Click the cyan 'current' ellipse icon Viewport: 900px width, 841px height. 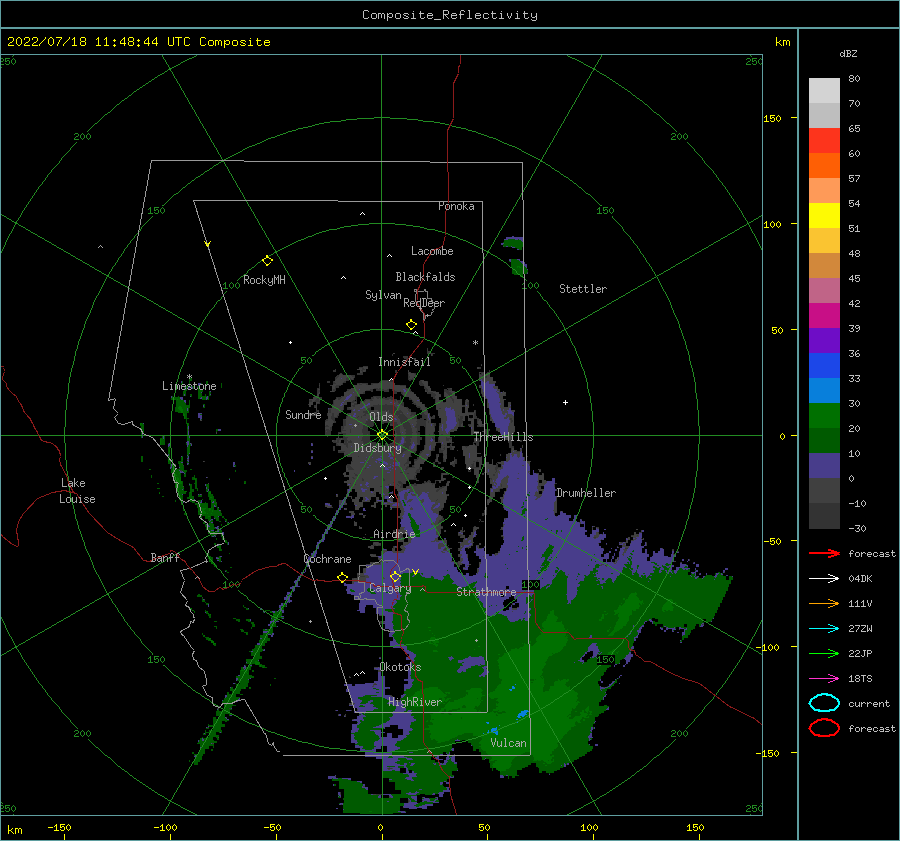(x=824, y=703)
